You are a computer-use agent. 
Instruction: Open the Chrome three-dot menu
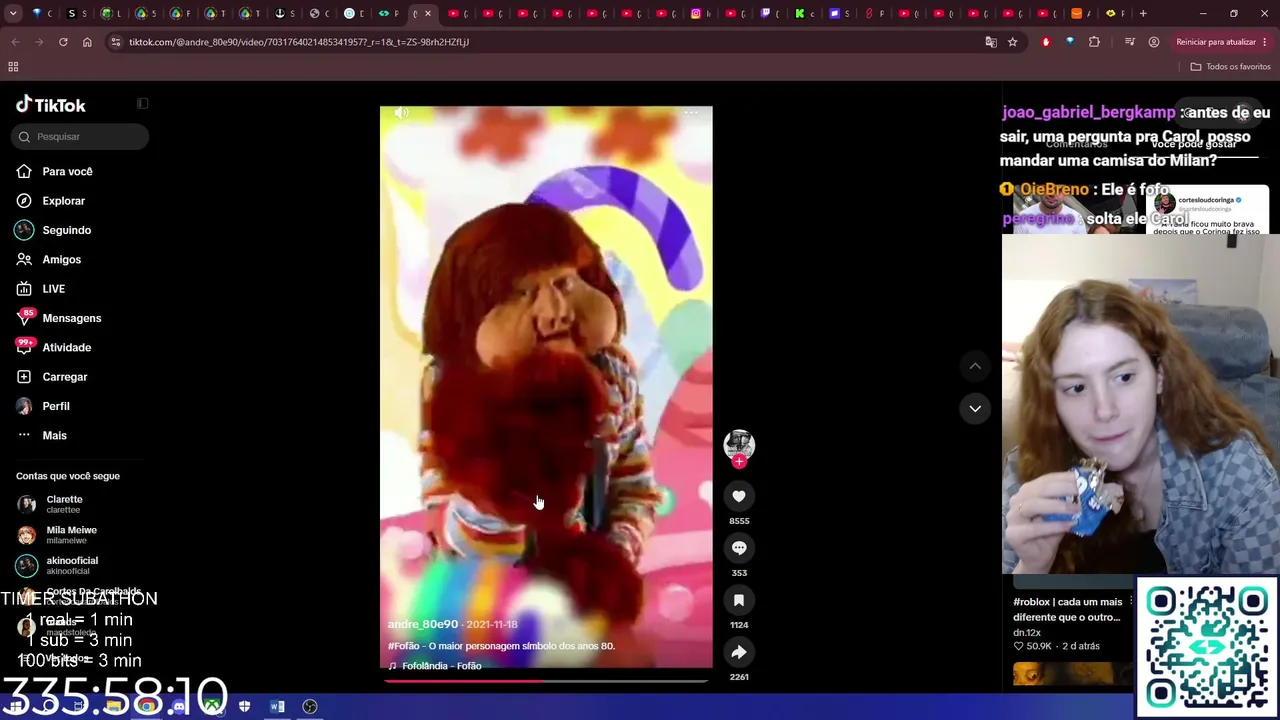1265,42
